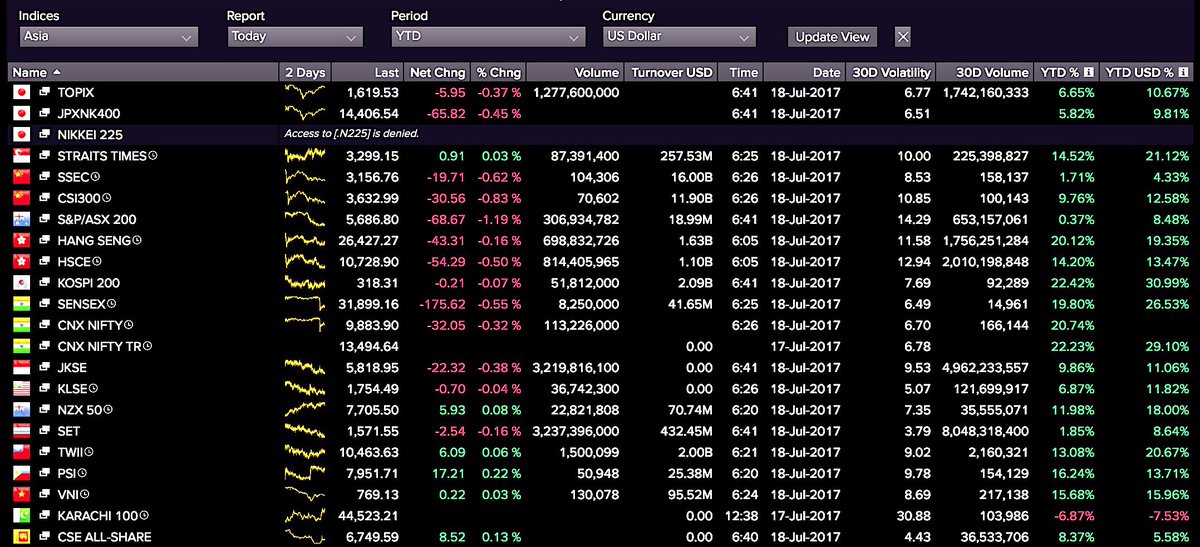Click the pop-out window icon for NIKKEI 225

45,134
